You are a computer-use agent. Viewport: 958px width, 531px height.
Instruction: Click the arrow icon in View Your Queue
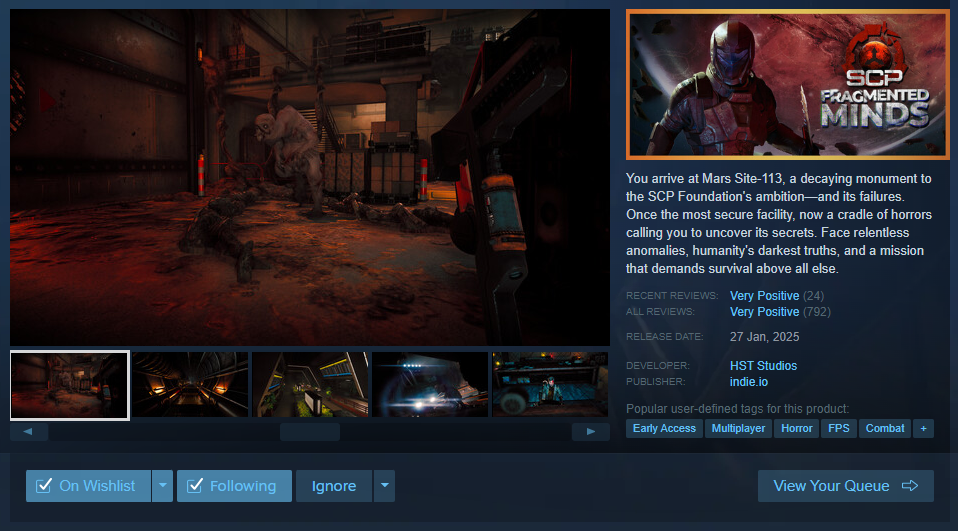pos(910,486)
